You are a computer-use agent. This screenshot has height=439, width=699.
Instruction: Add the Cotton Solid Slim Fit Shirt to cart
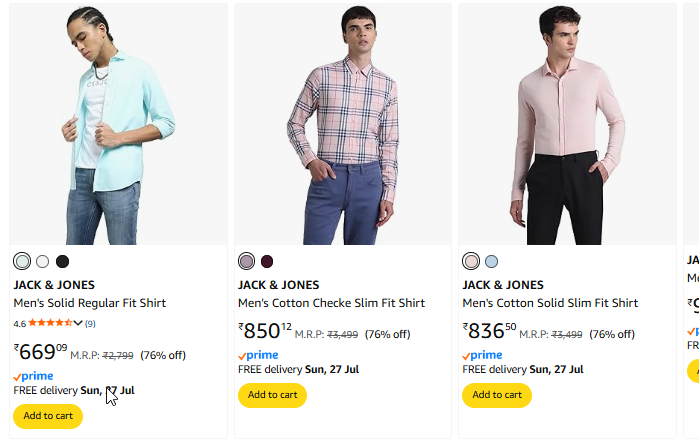coord(497,395)
